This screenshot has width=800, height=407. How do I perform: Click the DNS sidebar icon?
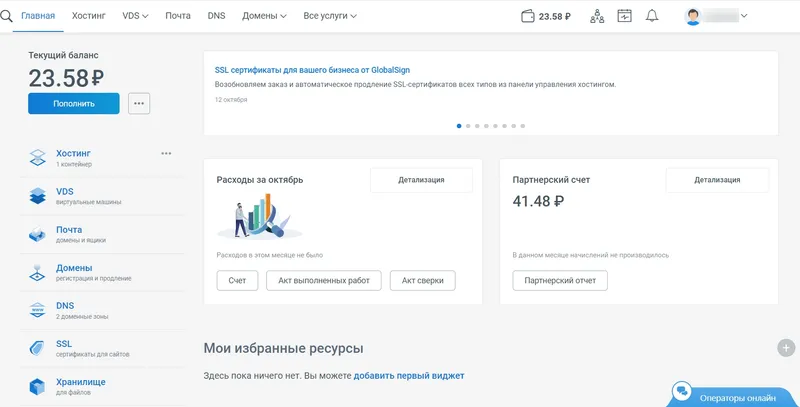coord(37,310)
